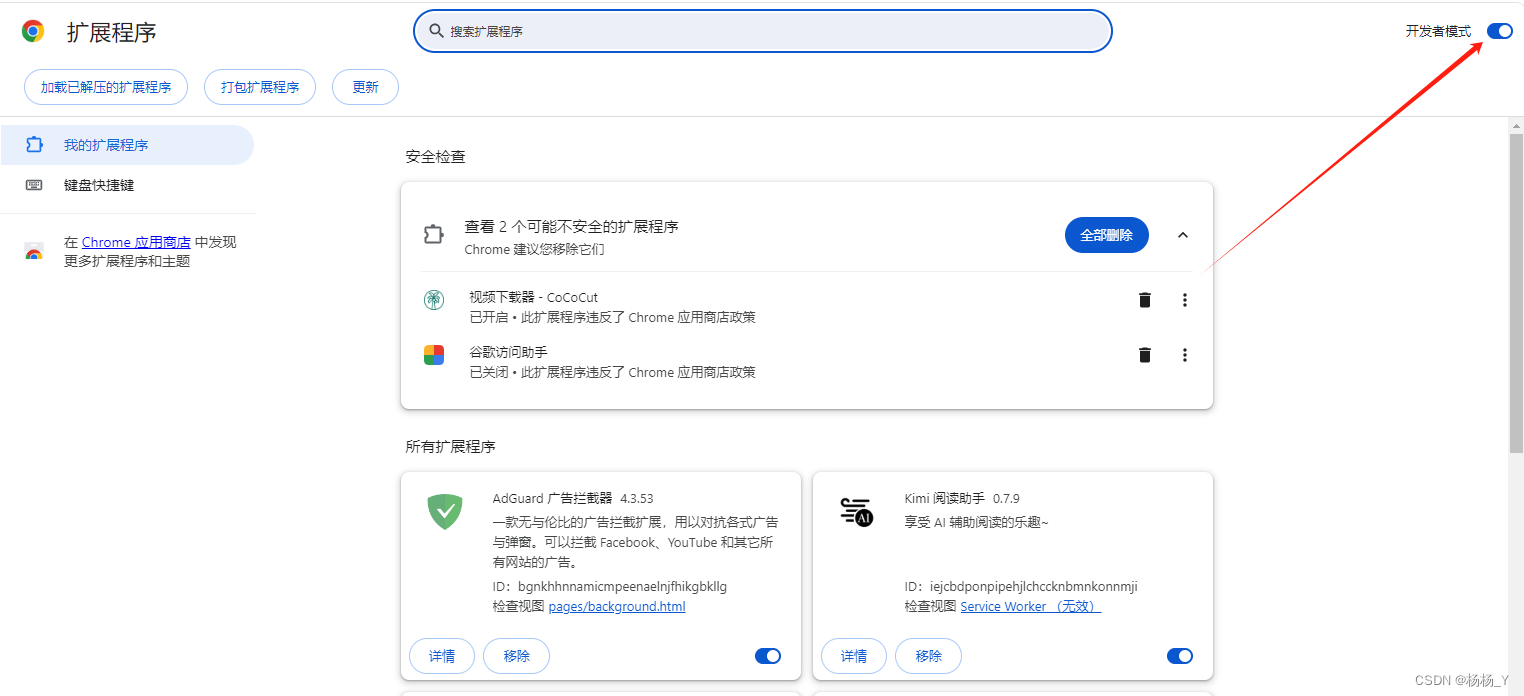Open pages/background.html inspect link
The image size is (1524, 696).
[617, 606]
